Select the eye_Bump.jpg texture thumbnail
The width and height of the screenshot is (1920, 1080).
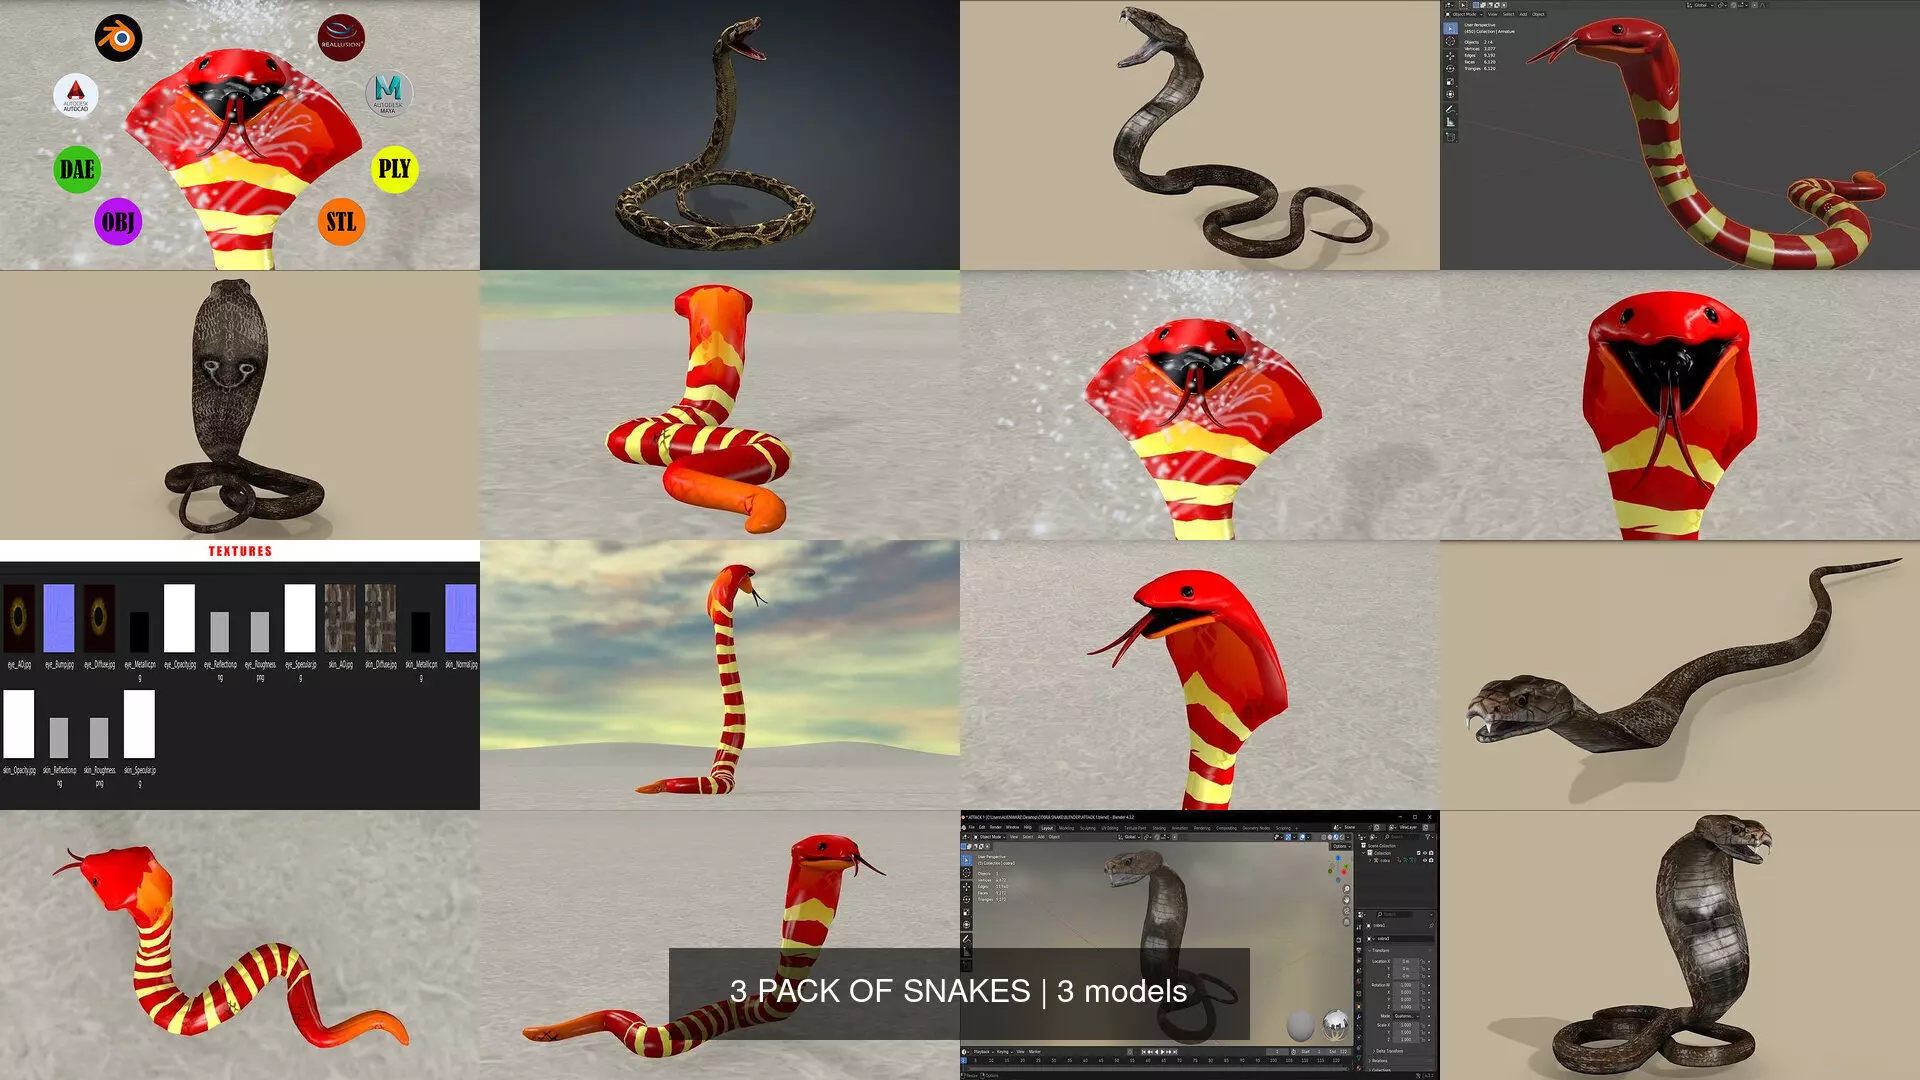point(59,618)
